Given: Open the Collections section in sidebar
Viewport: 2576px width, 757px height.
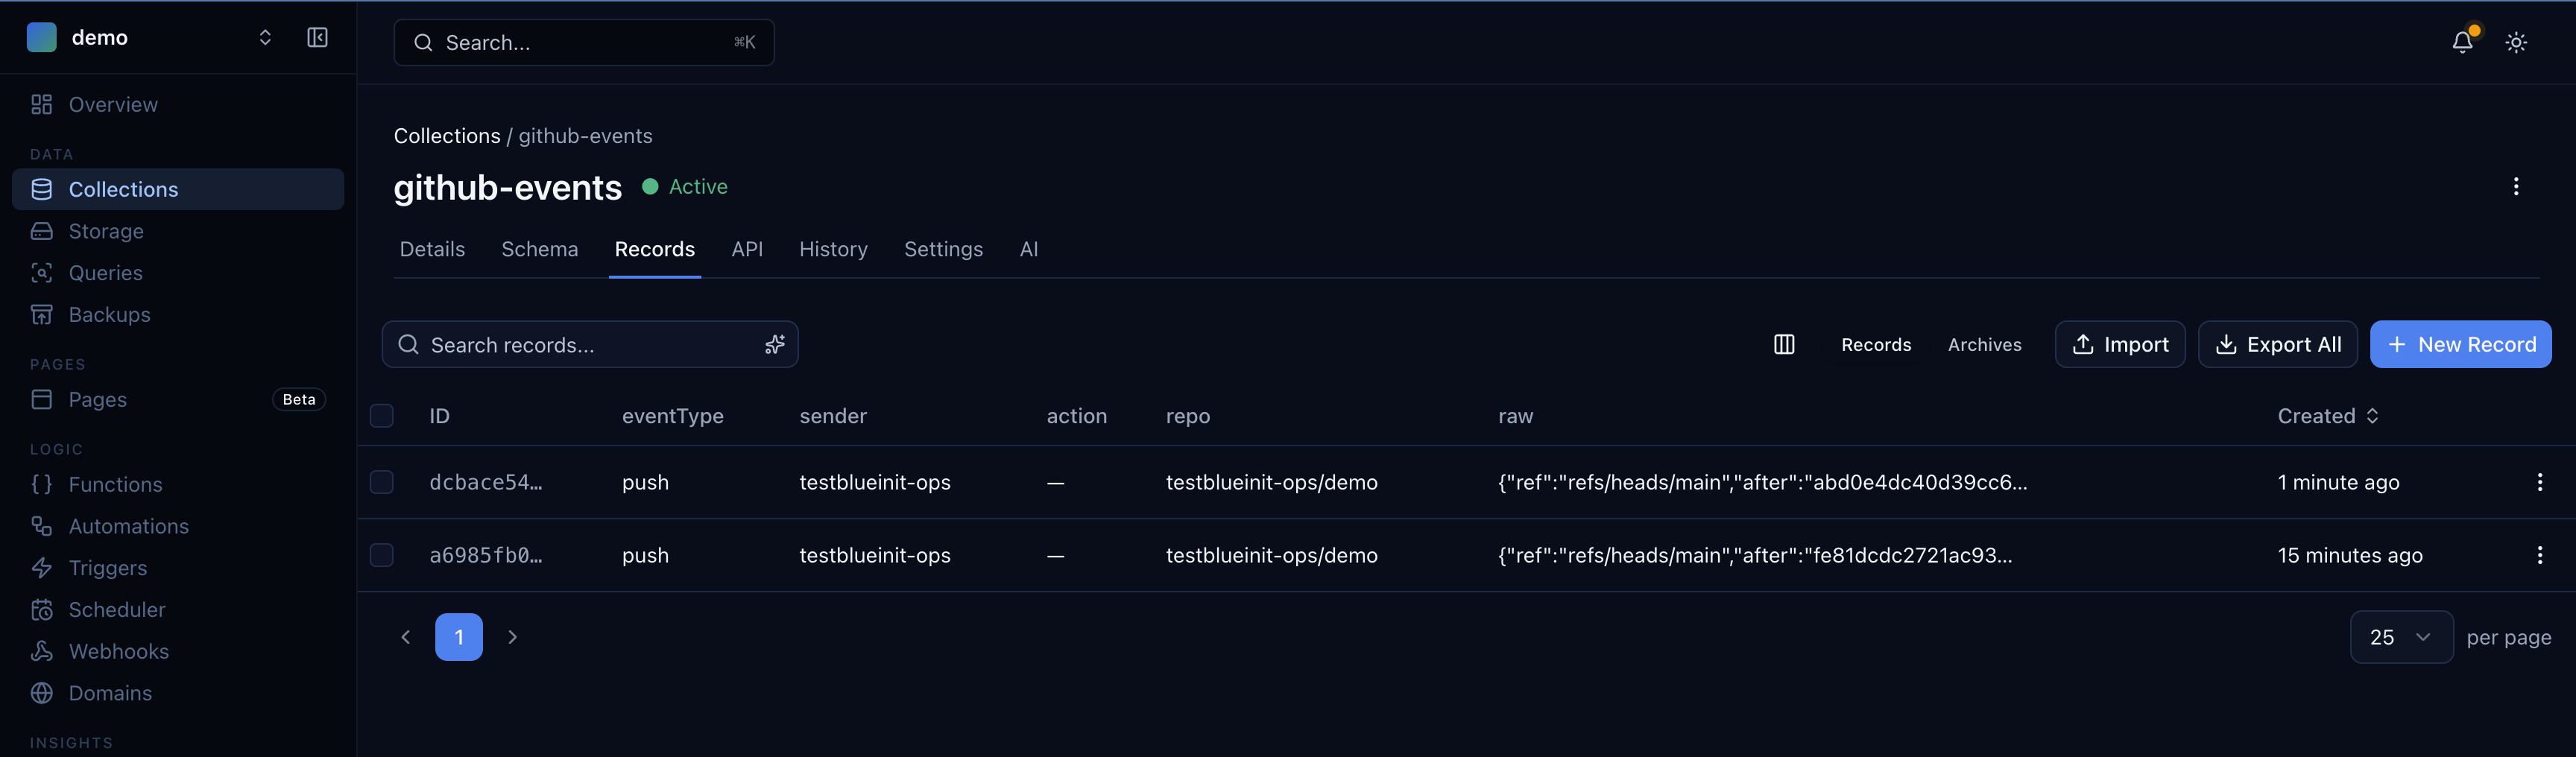Looking at the screenshot, I should pos(123,189).
